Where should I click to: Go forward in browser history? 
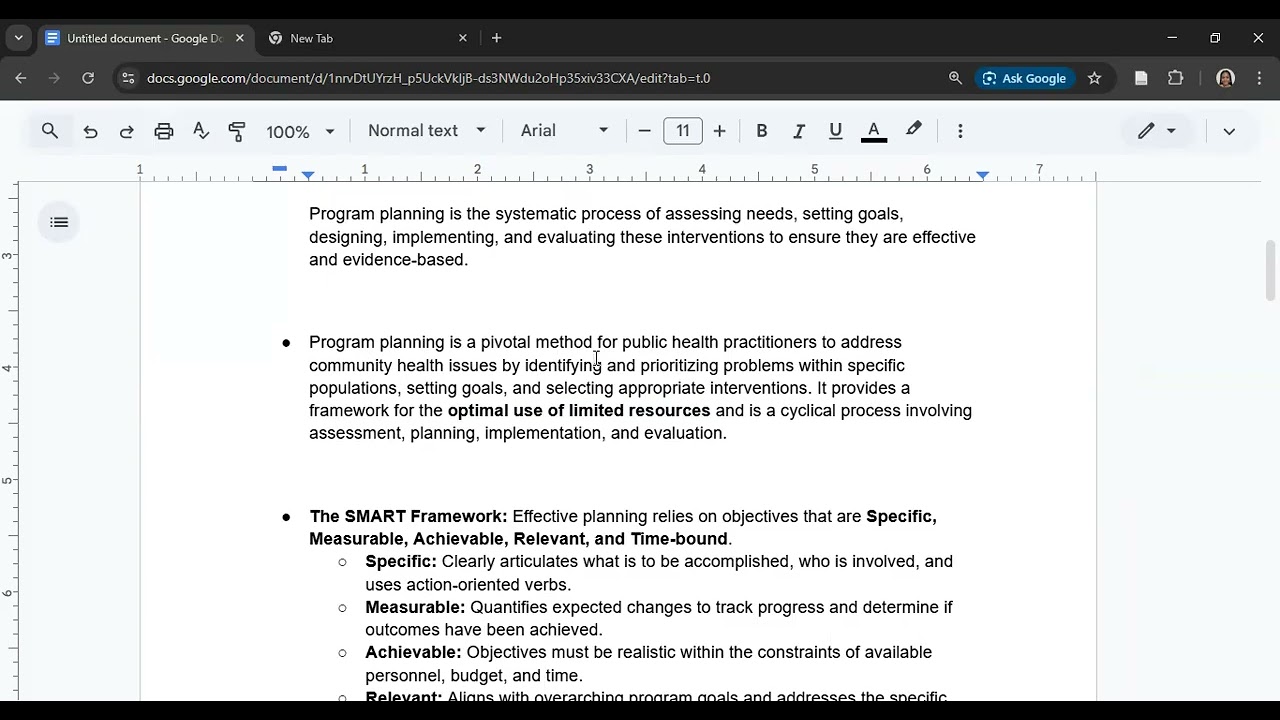54,78
